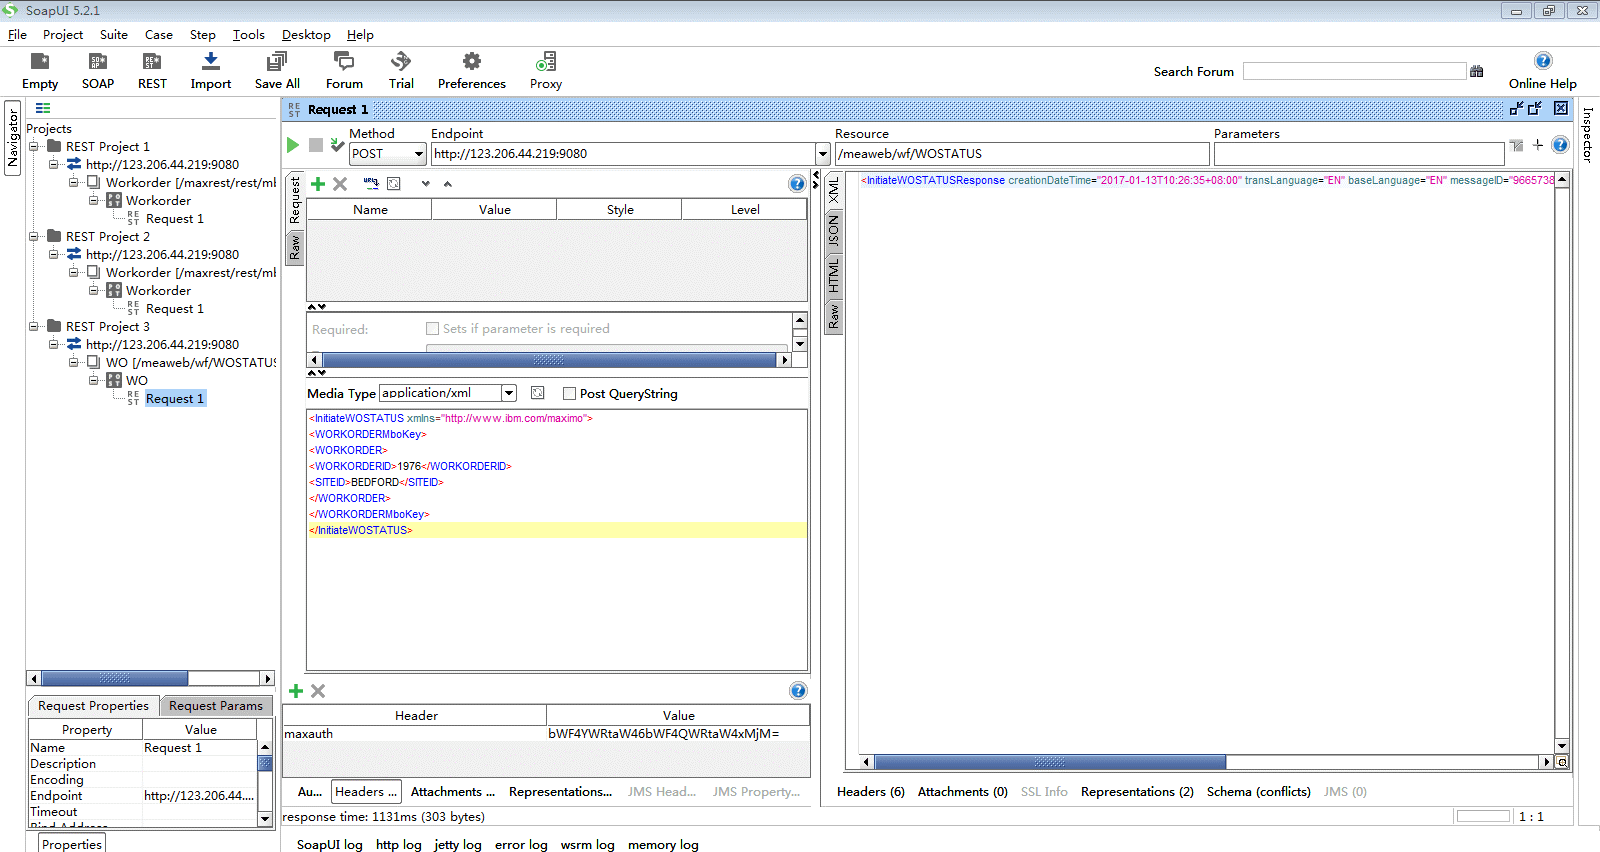Open the memory log
Screen dimensions: 1600x852
tap(663, 845)
